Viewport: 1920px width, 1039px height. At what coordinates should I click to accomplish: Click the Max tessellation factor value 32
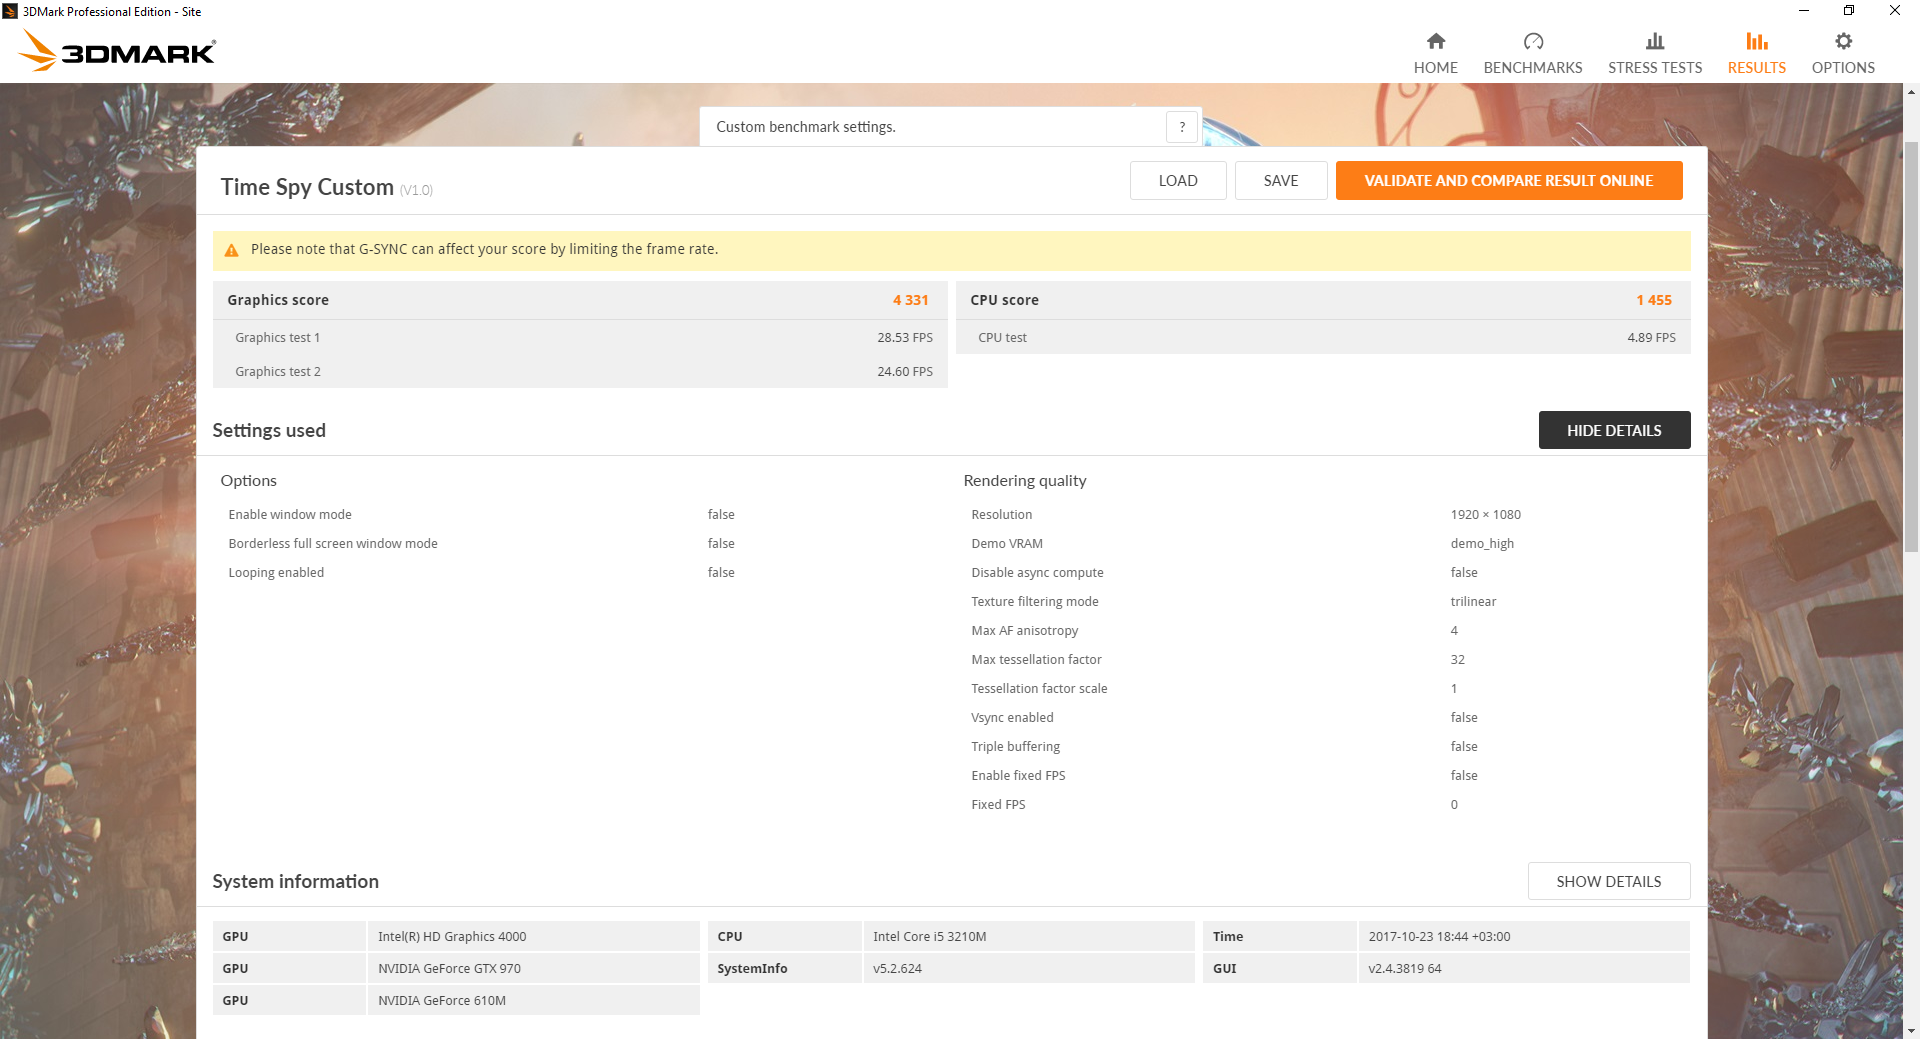pyautogui.click(x=1457, y=660)
